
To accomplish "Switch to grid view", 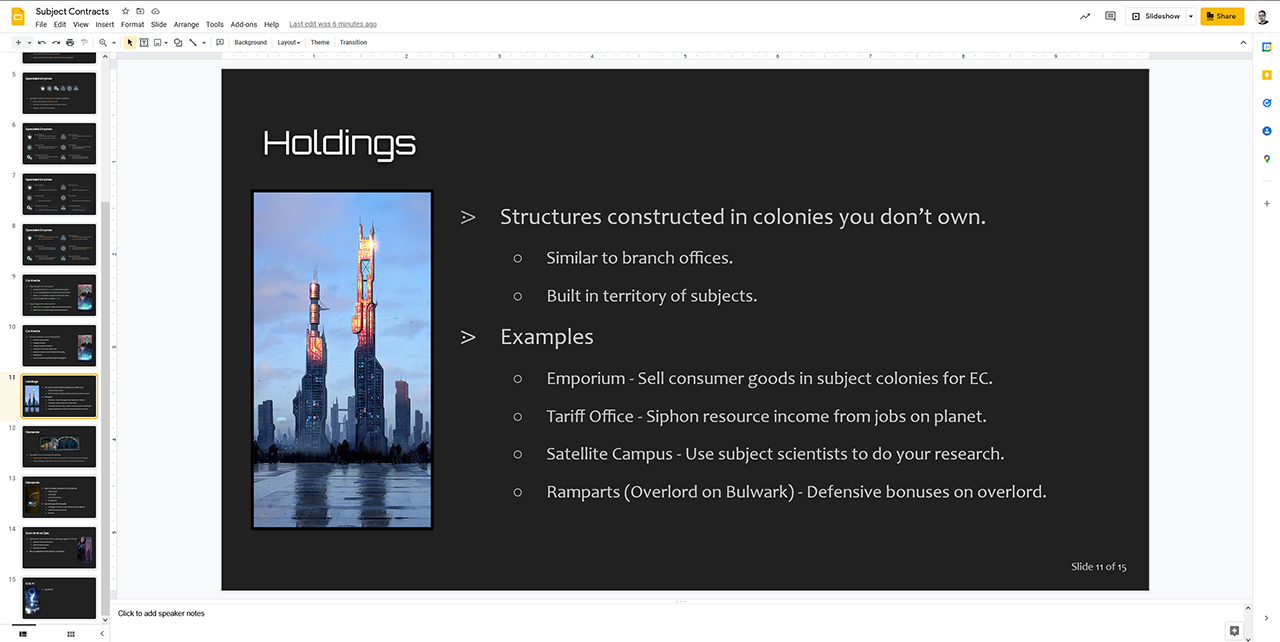I will [70, 634].
